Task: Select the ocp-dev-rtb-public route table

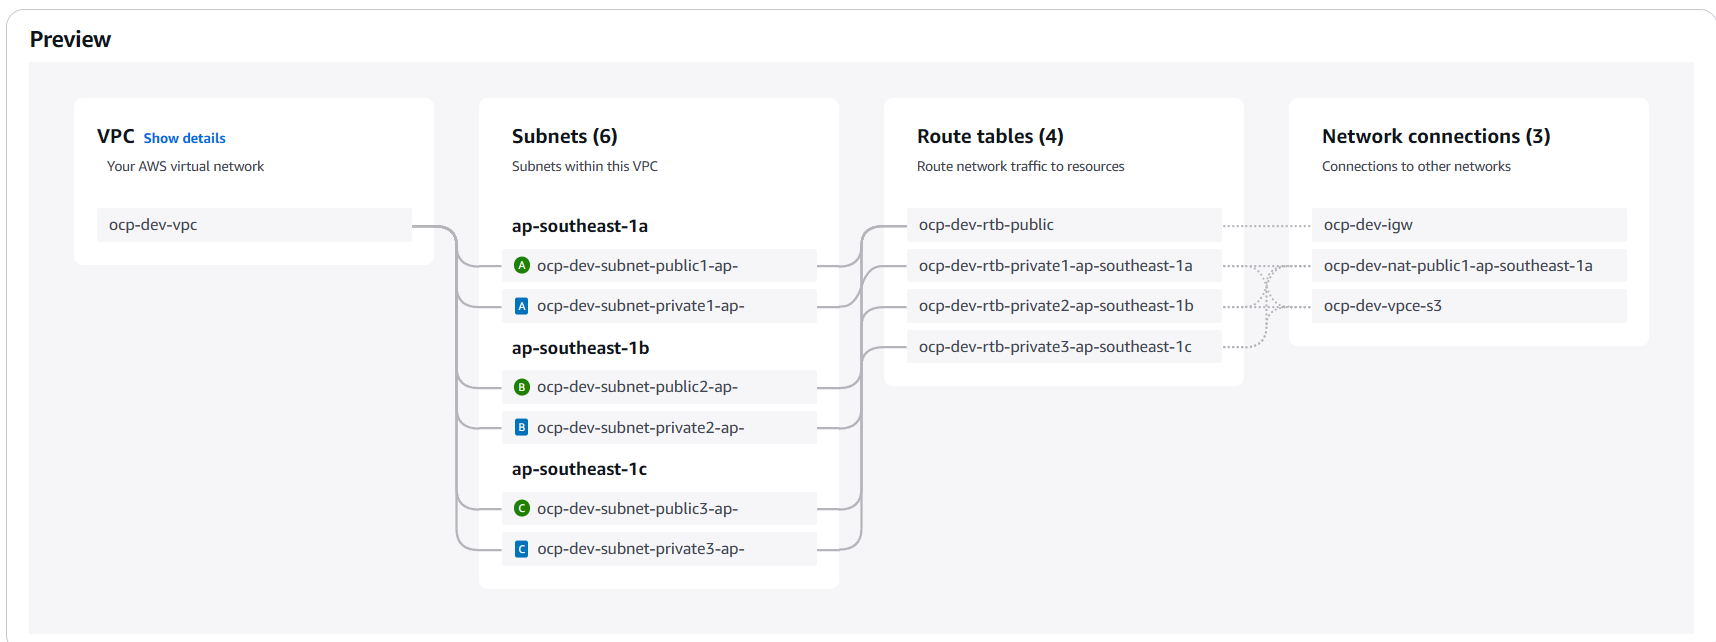Action: point(1063,225)
